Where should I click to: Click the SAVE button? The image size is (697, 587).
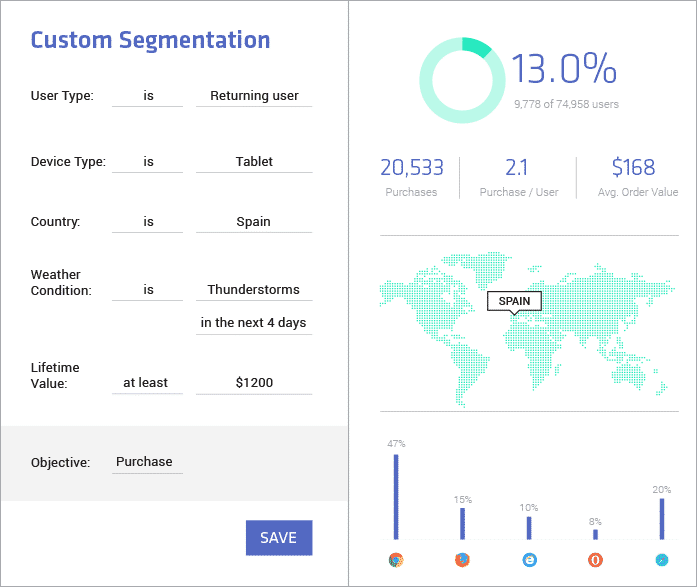[x=278, y=538]
